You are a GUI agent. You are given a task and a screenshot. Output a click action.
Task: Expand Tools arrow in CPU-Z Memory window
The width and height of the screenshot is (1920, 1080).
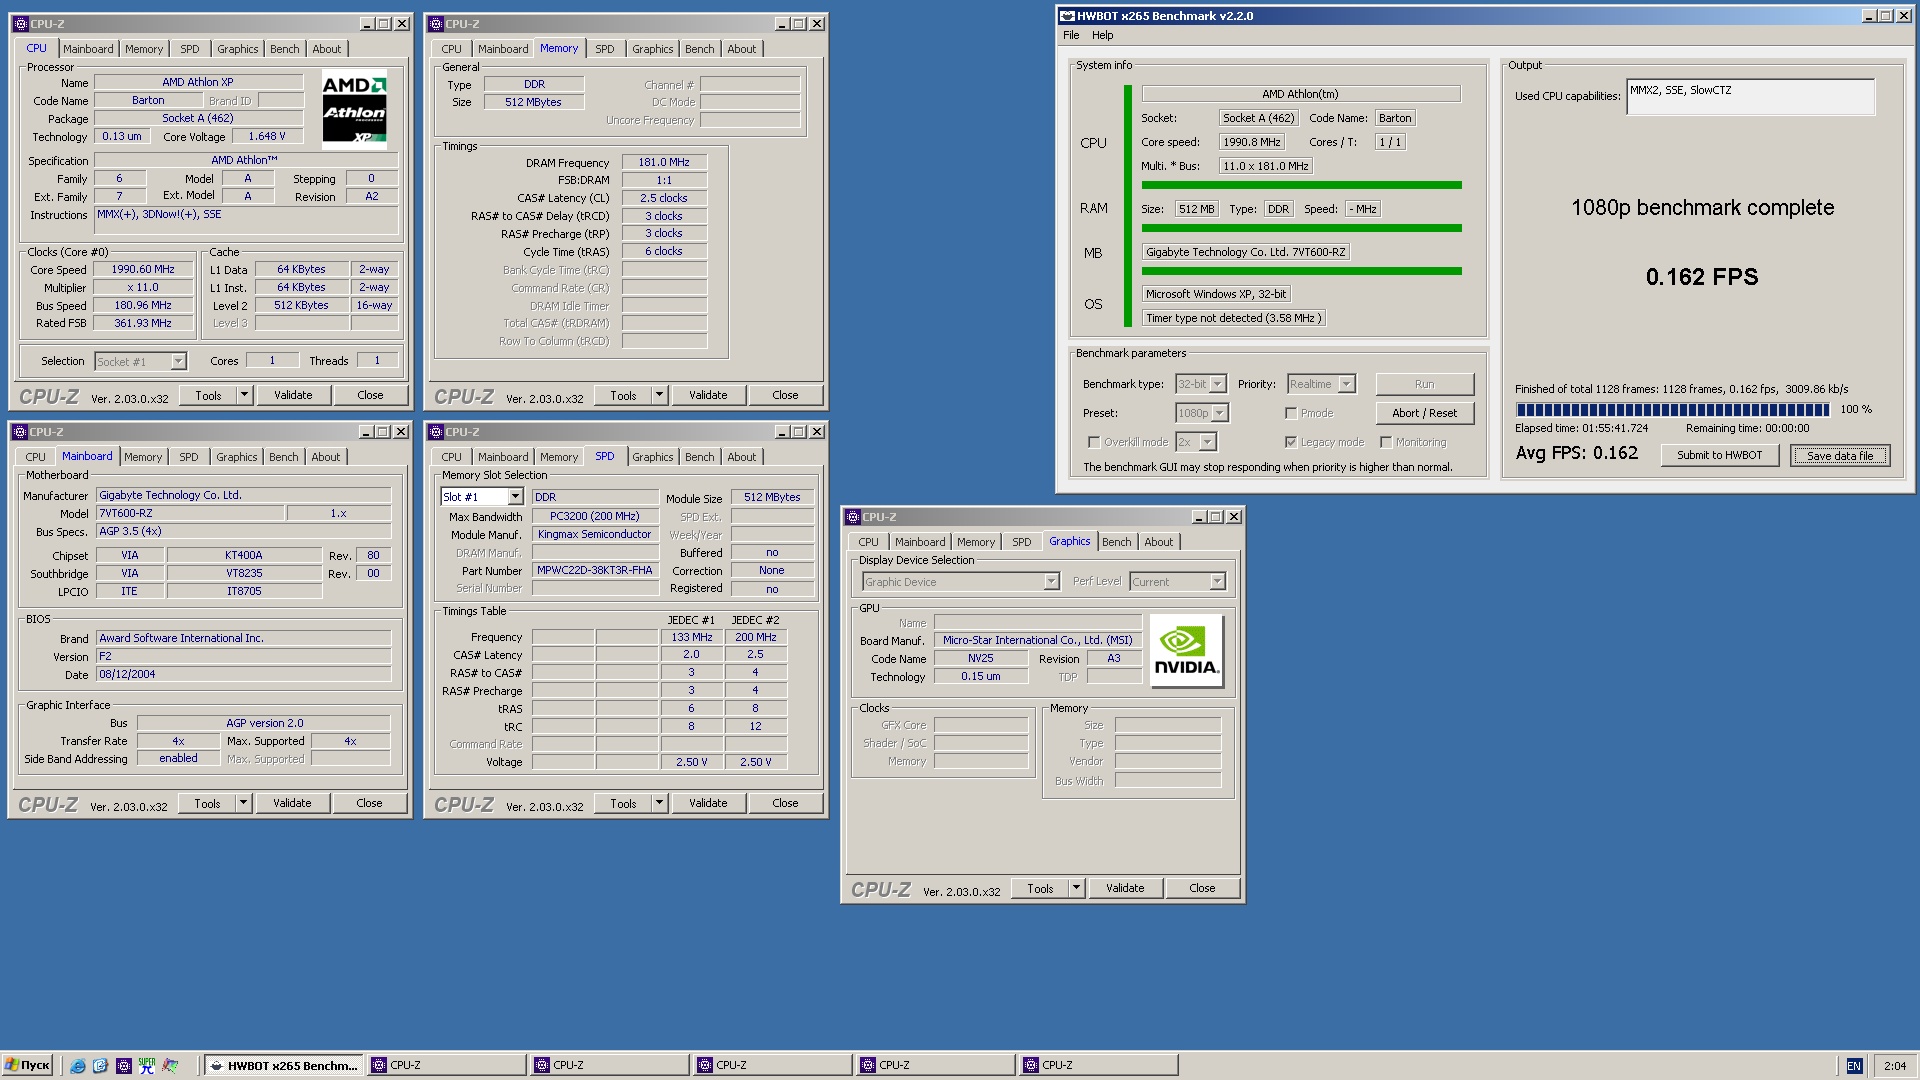660,395
